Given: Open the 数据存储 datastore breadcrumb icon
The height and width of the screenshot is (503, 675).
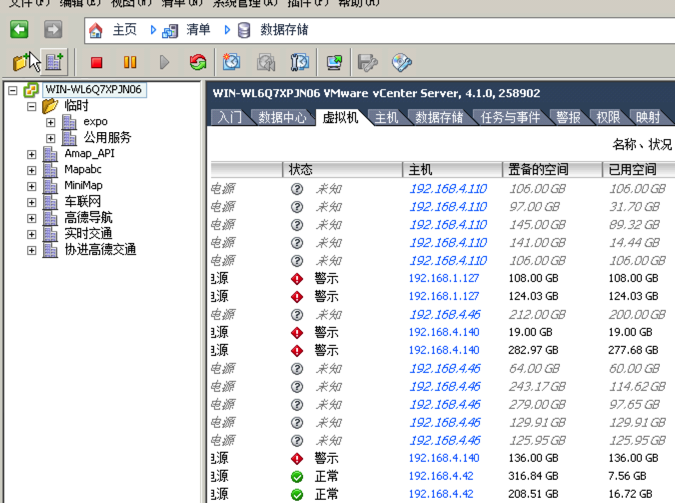Looking at the screenshot, I should click(x=244, y=31).
